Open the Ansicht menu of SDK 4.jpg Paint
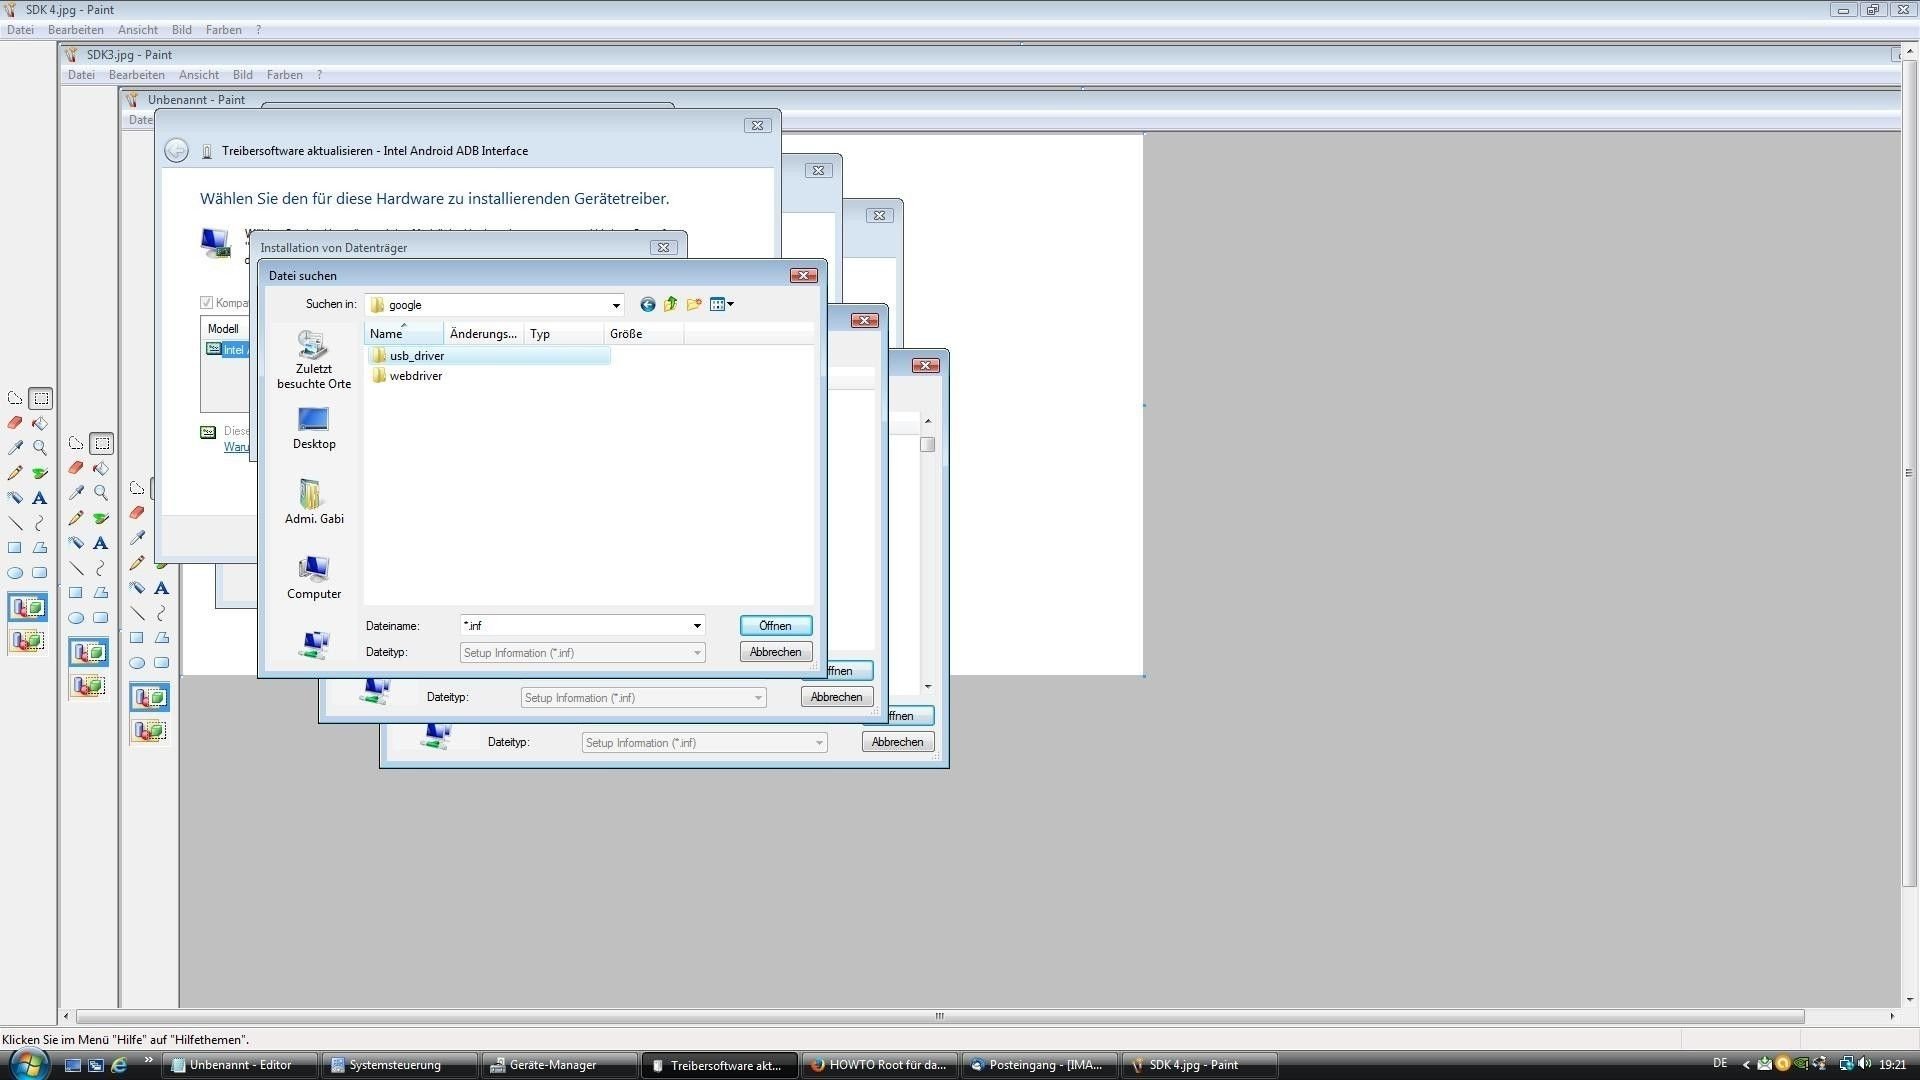1920x1080 pixels. click(138, 30)
